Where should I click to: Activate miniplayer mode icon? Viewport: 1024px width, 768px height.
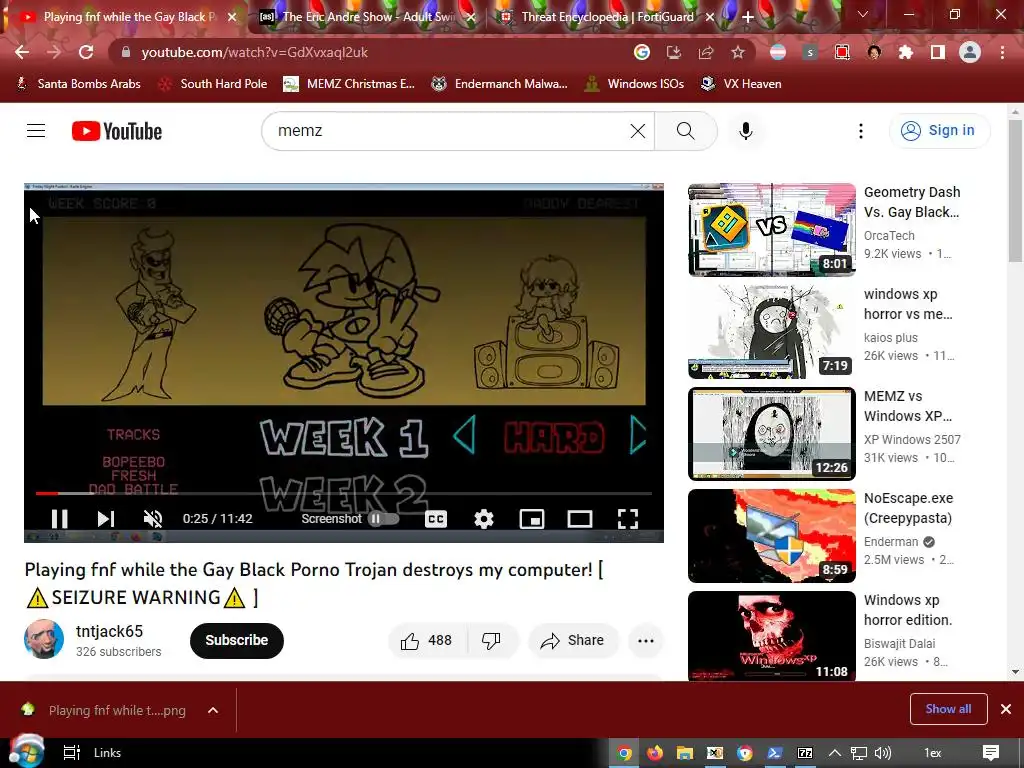coord(532,519)
